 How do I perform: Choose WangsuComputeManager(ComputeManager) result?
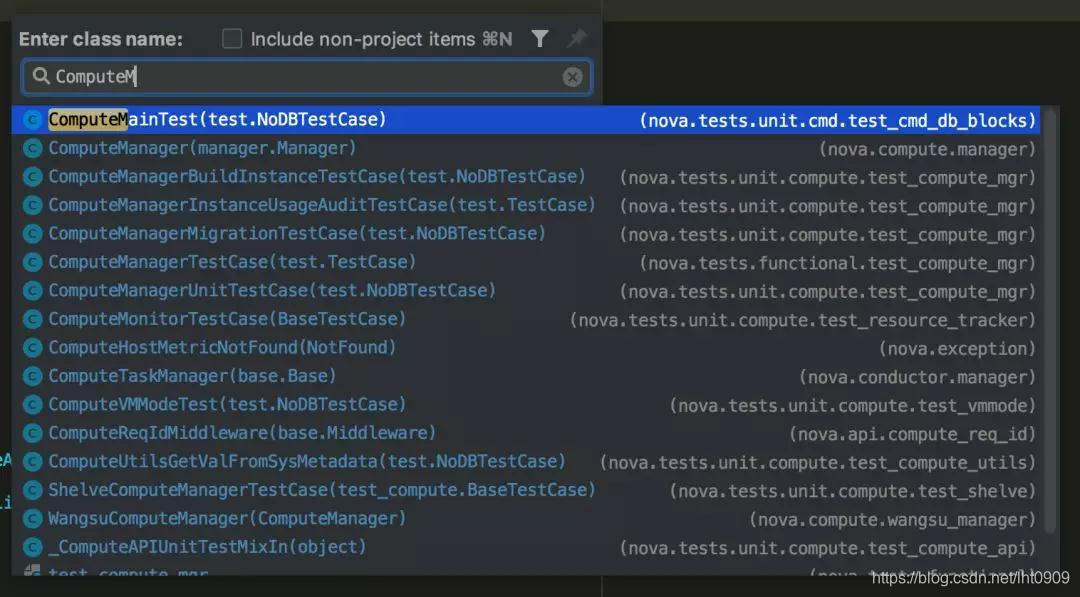[x=526, y=519]
